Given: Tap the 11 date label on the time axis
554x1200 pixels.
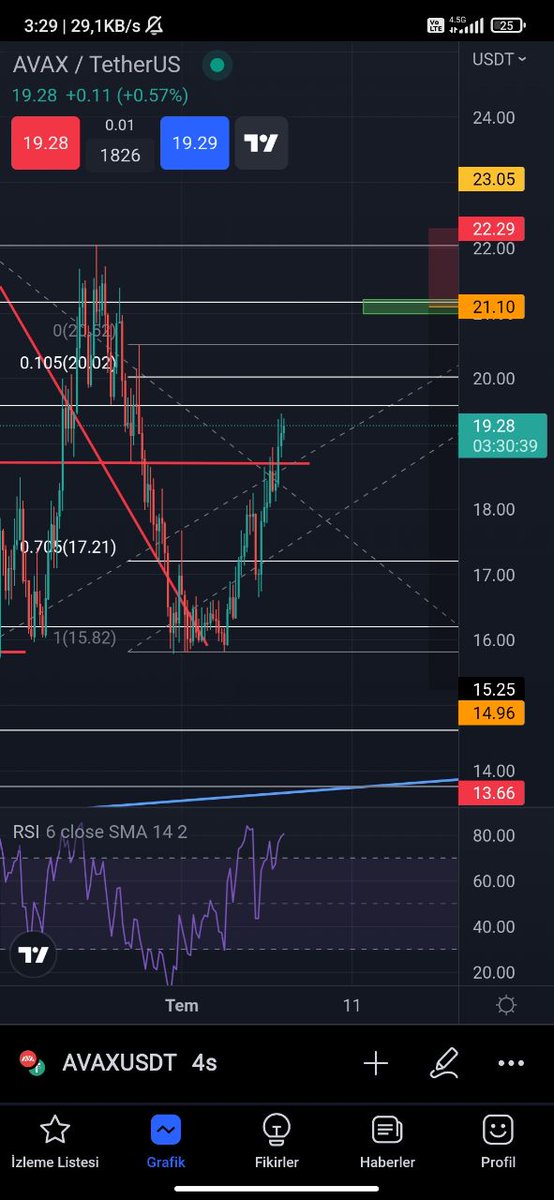Looking at the screenshot, I should 351,1005.
